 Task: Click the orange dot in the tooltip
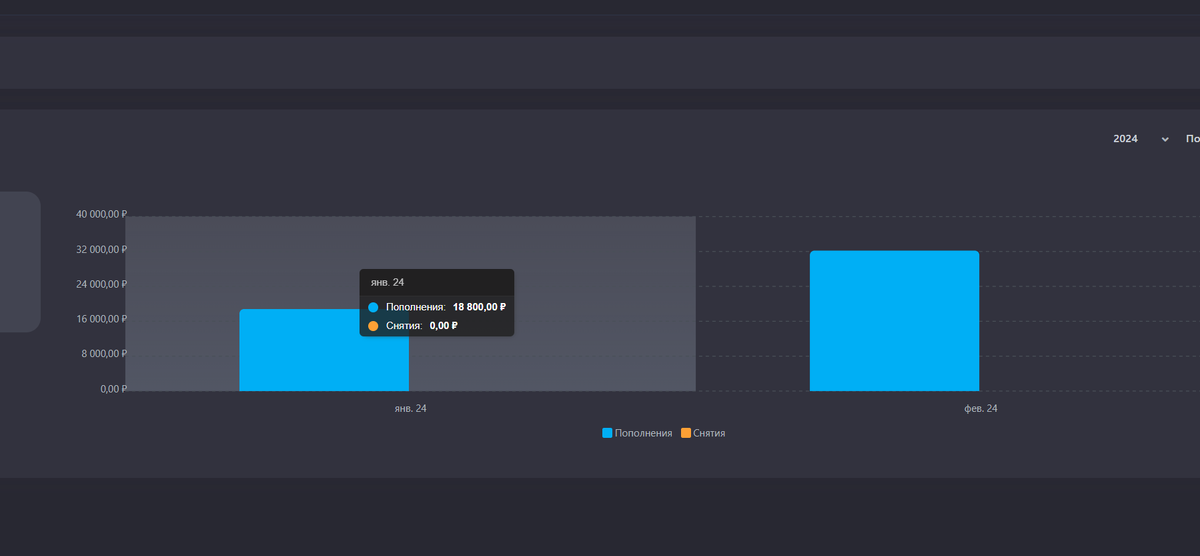[x=373, y=326]
